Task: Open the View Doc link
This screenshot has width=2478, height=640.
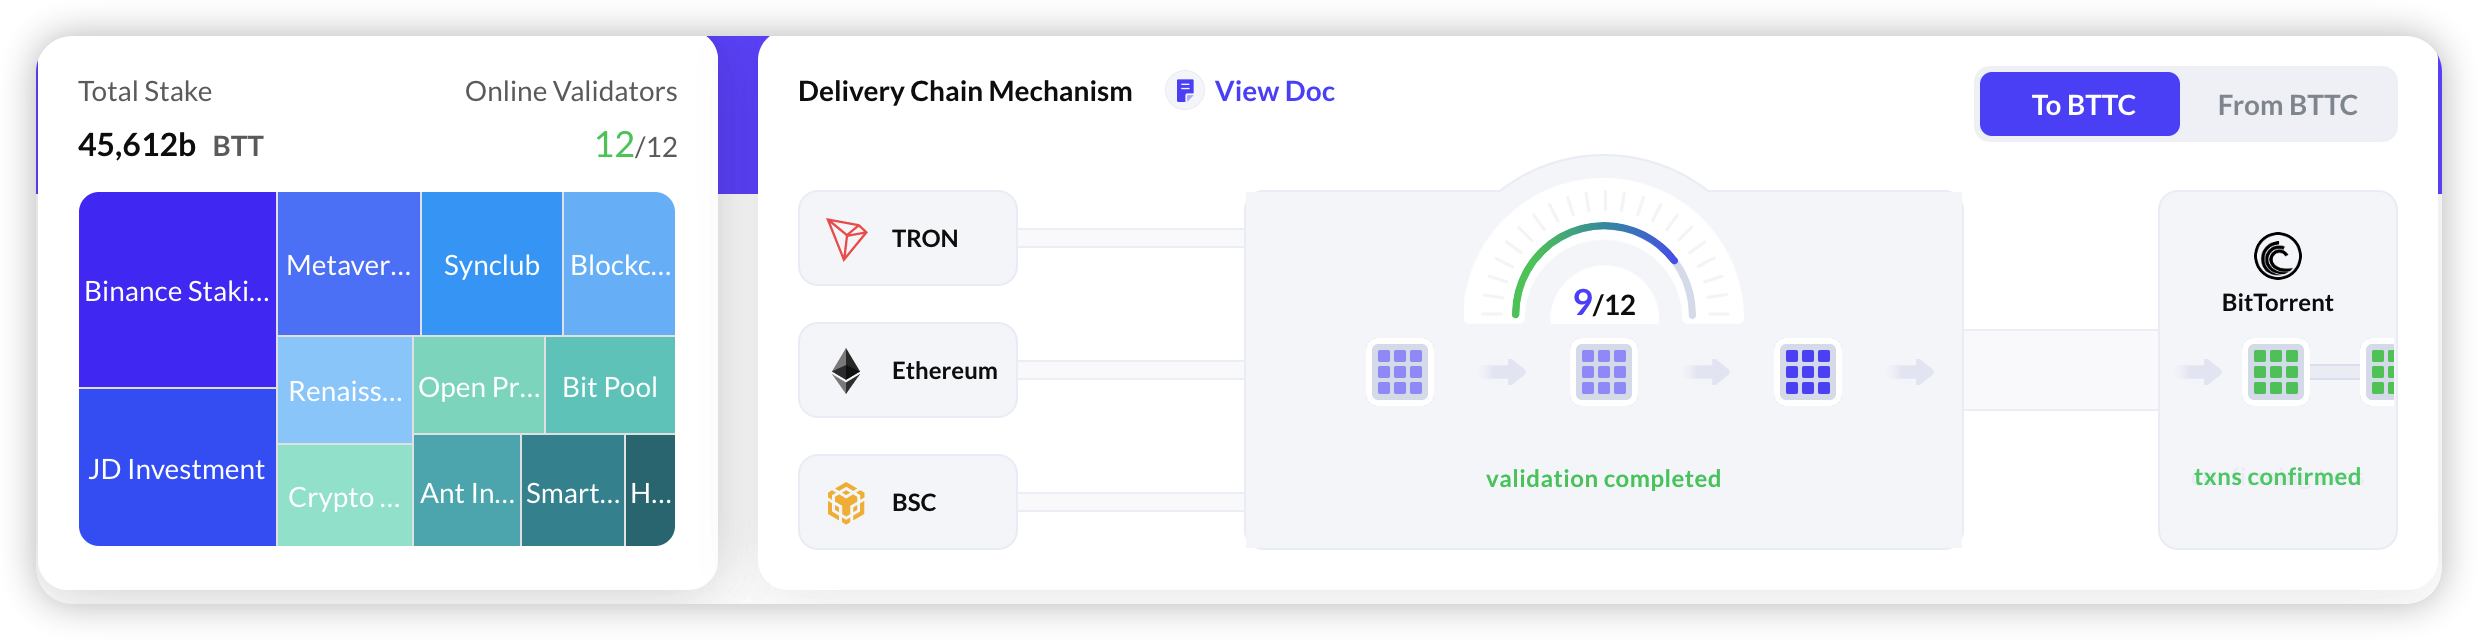Action: point(1274,91)
